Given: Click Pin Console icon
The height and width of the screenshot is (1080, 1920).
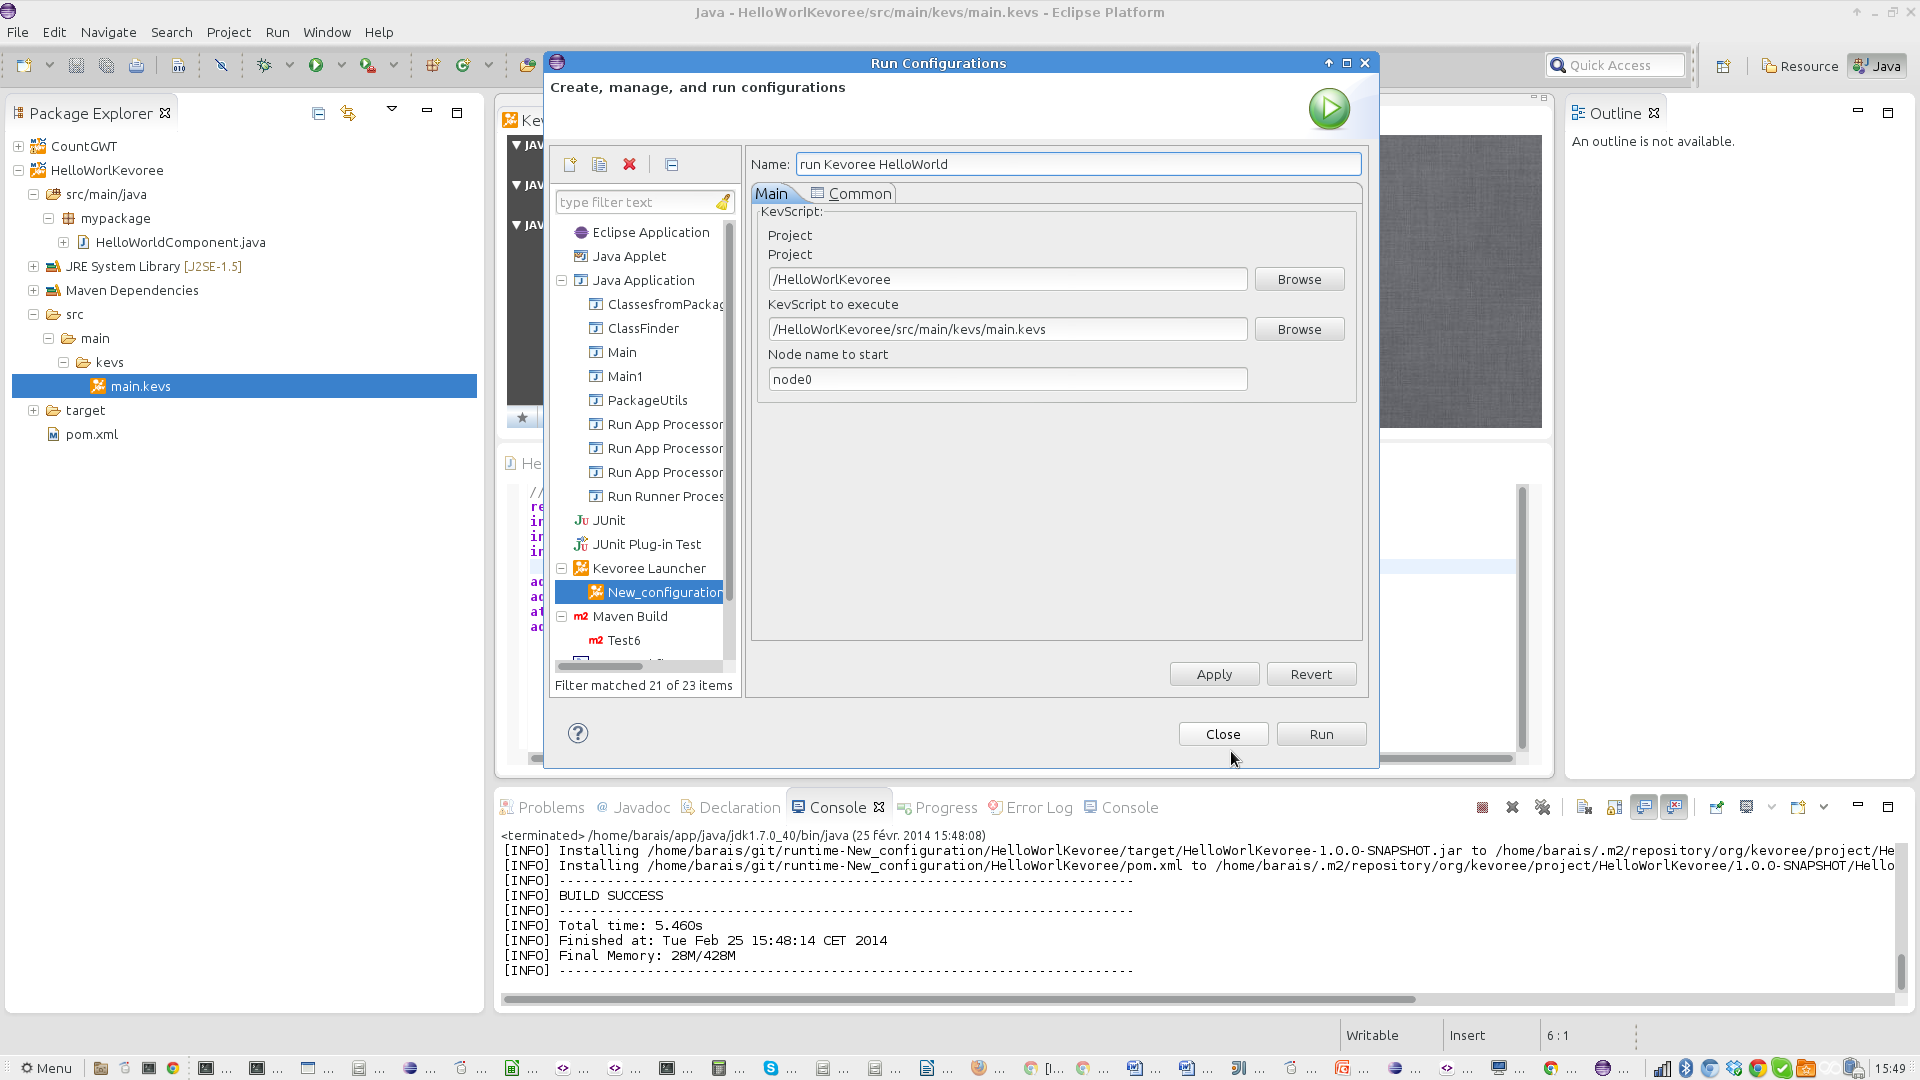Looking at the screenshot, I should (x=1717, y=808).
